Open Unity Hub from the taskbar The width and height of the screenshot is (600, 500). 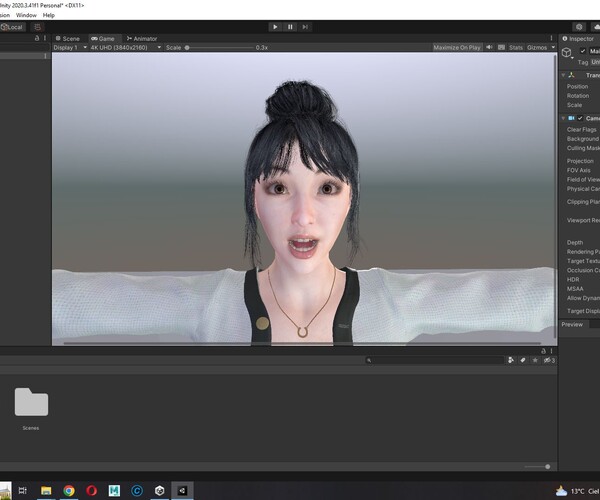(x=160, y=490)
